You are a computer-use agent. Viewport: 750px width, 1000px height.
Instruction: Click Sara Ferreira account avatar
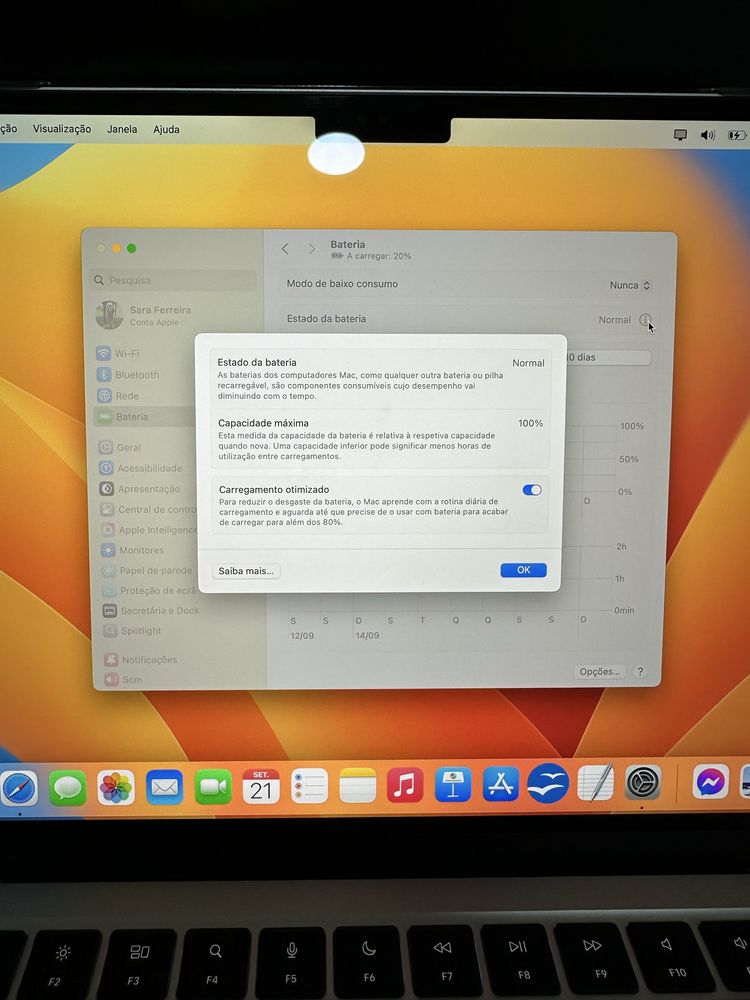109,315
